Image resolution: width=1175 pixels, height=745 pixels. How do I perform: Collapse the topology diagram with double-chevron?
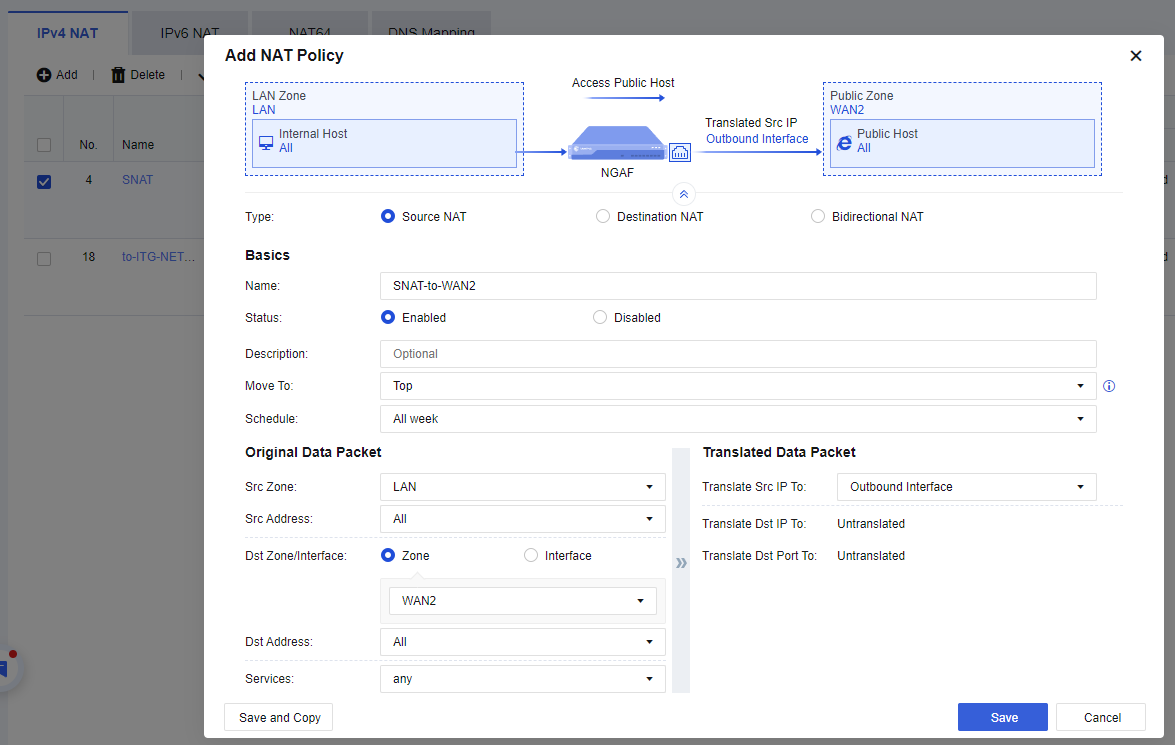(684, 194)
